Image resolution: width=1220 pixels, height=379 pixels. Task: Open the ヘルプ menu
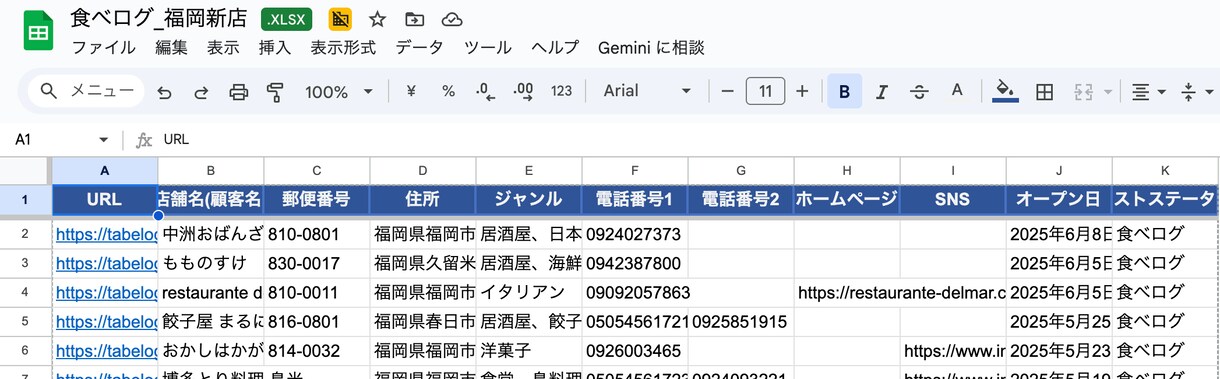pyautogui.click(x=555, y=47)
